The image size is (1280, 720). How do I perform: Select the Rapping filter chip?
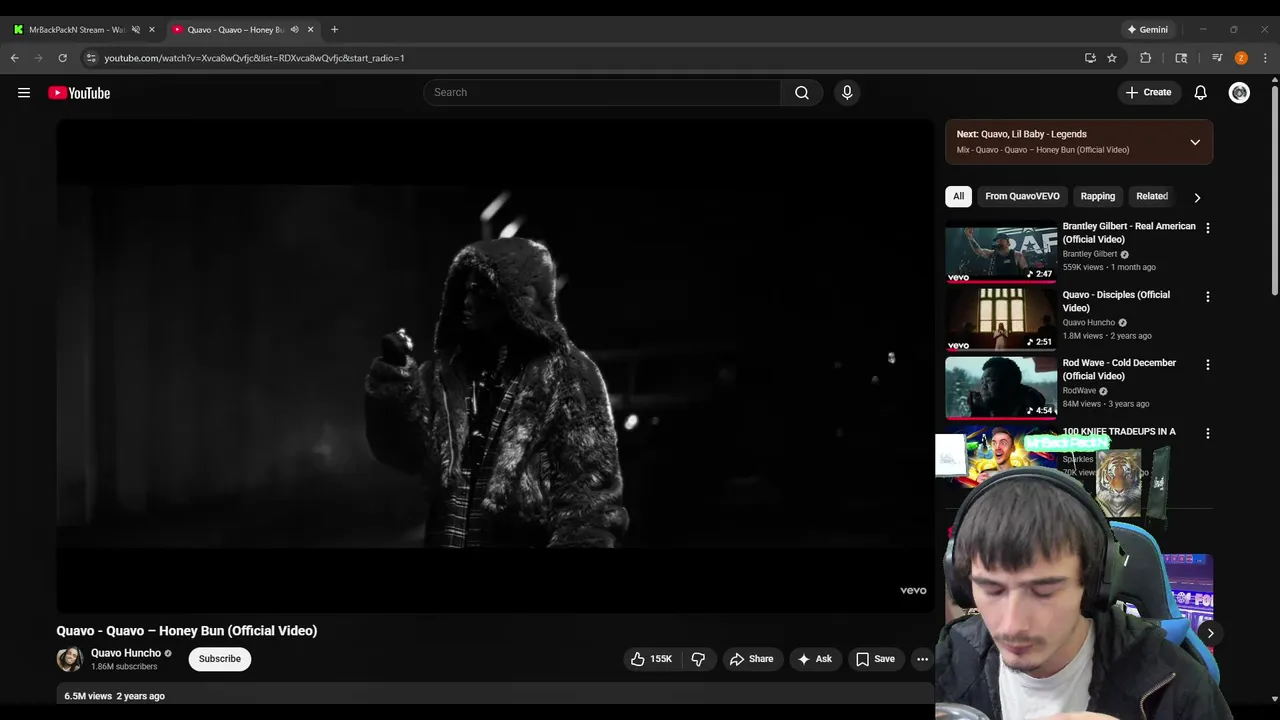click(x=1097, y=196)
